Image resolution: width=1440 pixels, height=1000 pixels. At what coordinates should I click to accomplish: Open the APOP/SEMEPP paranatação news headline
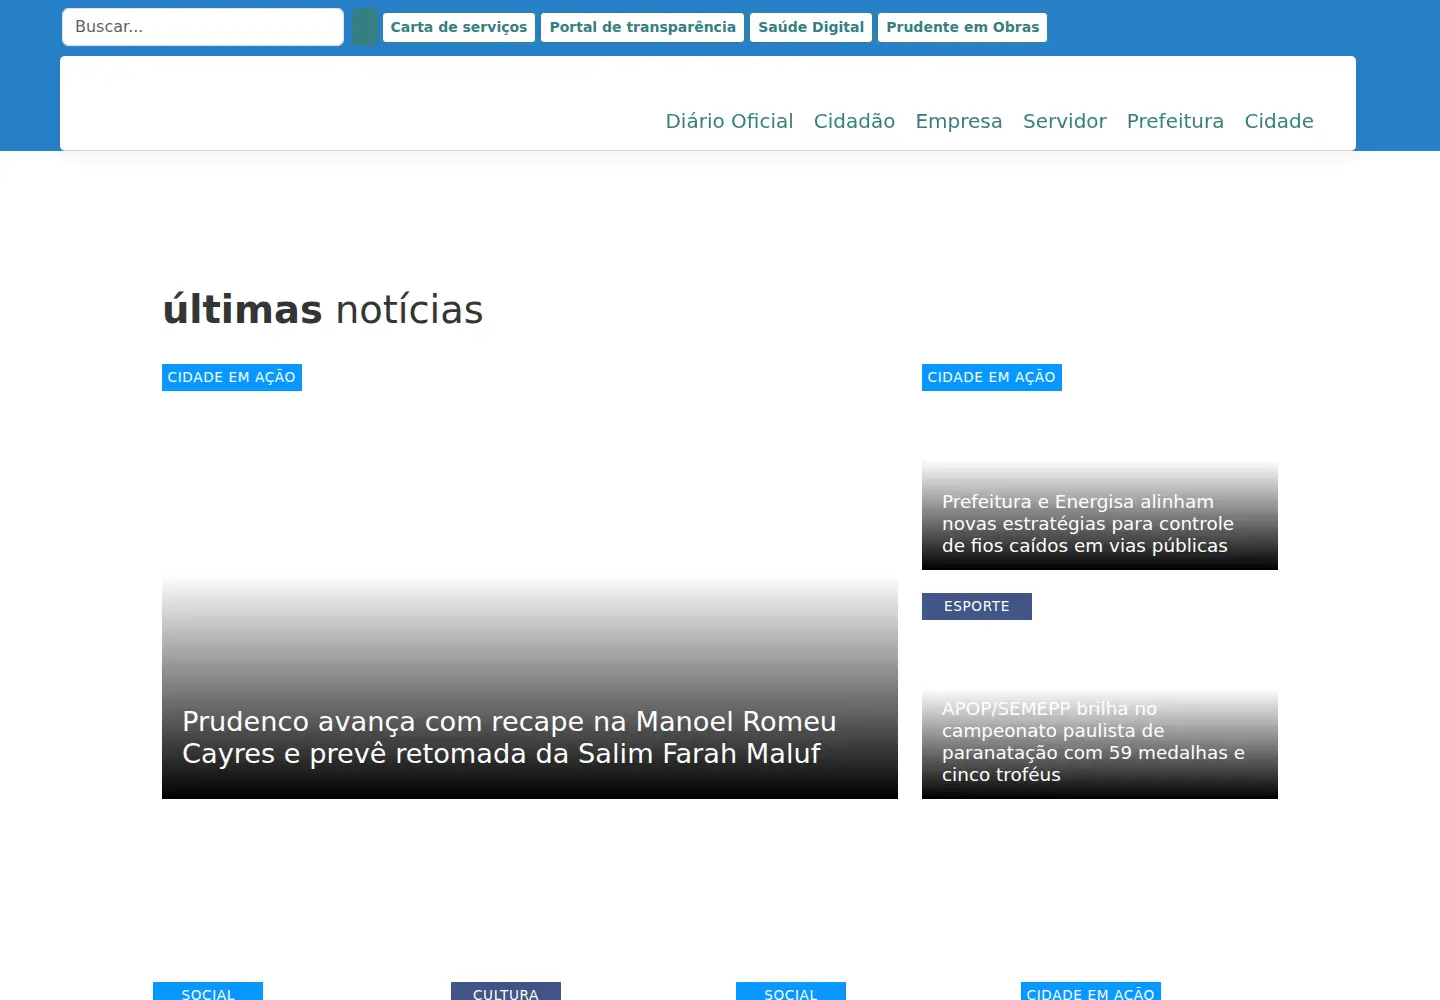click(1093, 741)
